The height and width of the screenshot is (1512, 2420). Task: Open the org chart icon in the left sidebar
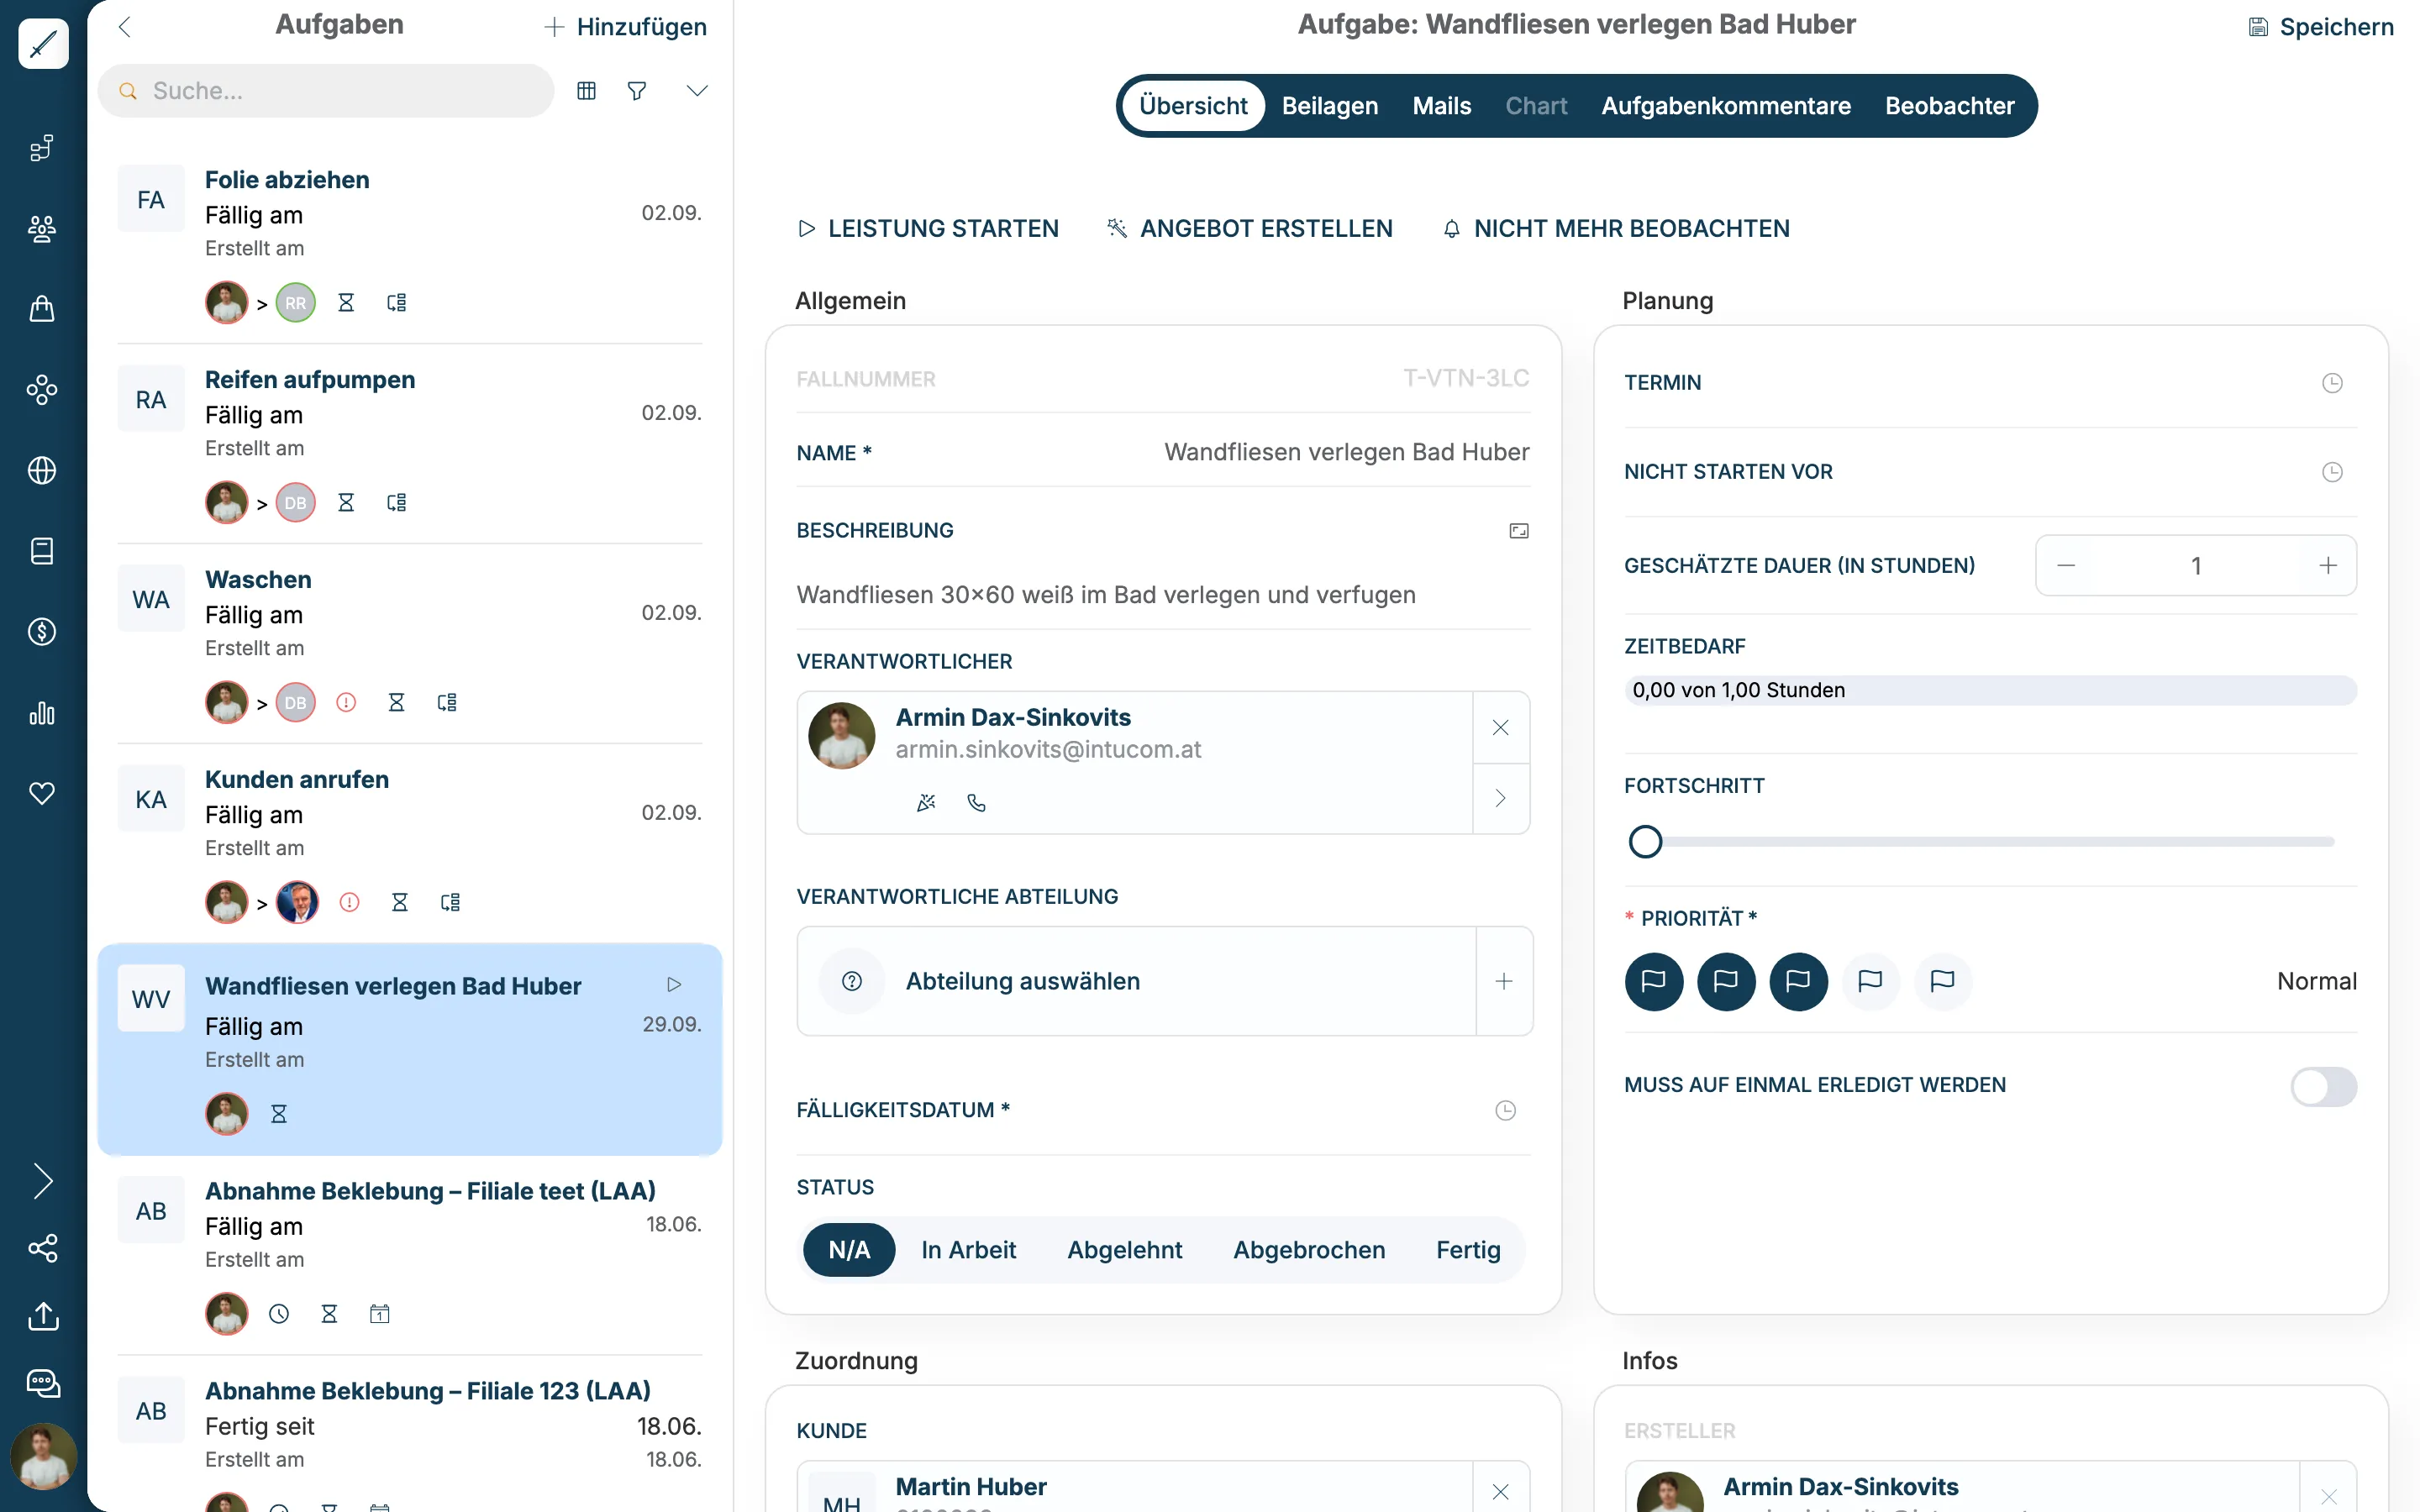(42, 148)
